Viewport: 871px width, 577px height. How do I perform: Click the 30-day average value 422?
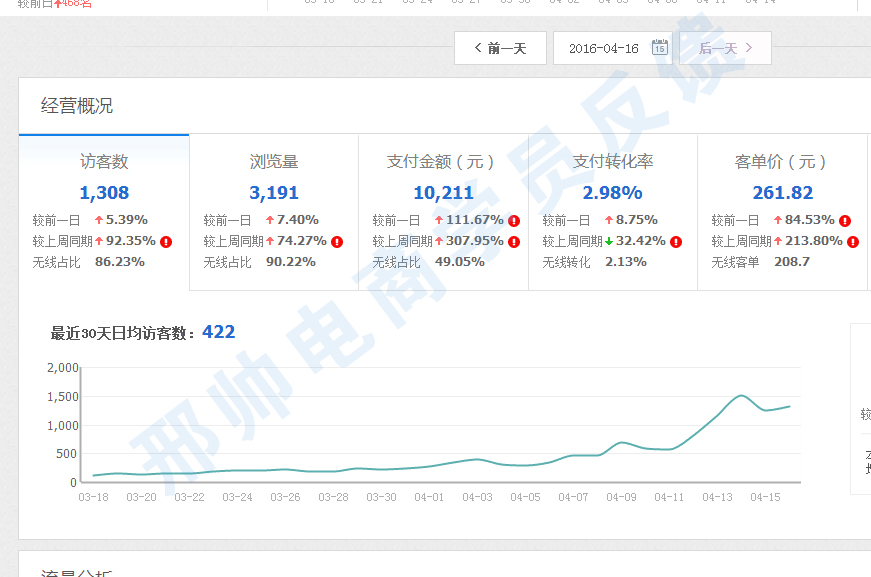coord(218,332)
